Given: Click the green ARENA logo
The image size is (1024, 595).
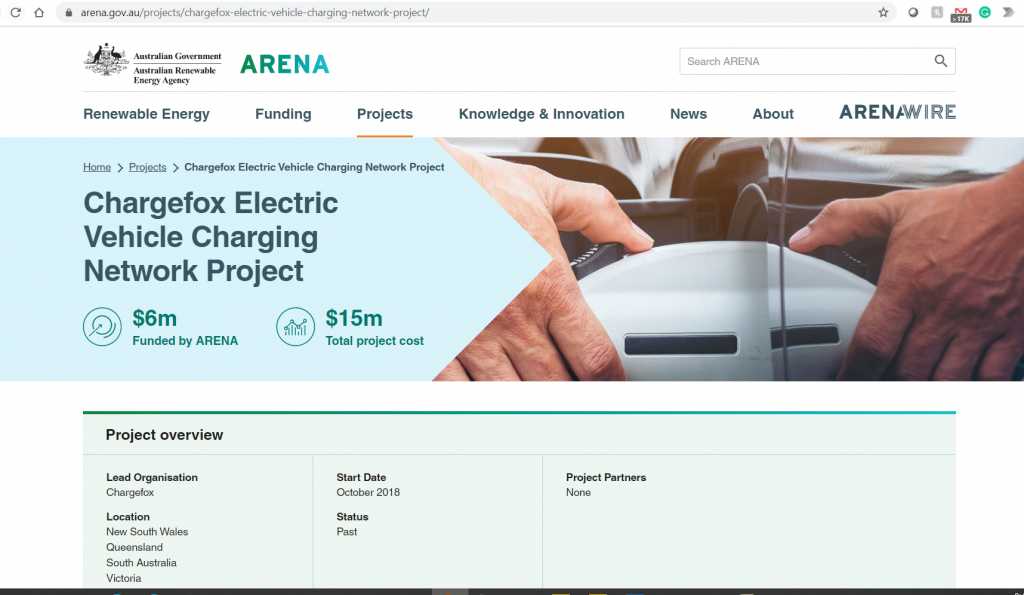Looking at the screenshot, I should click(285, 64).
